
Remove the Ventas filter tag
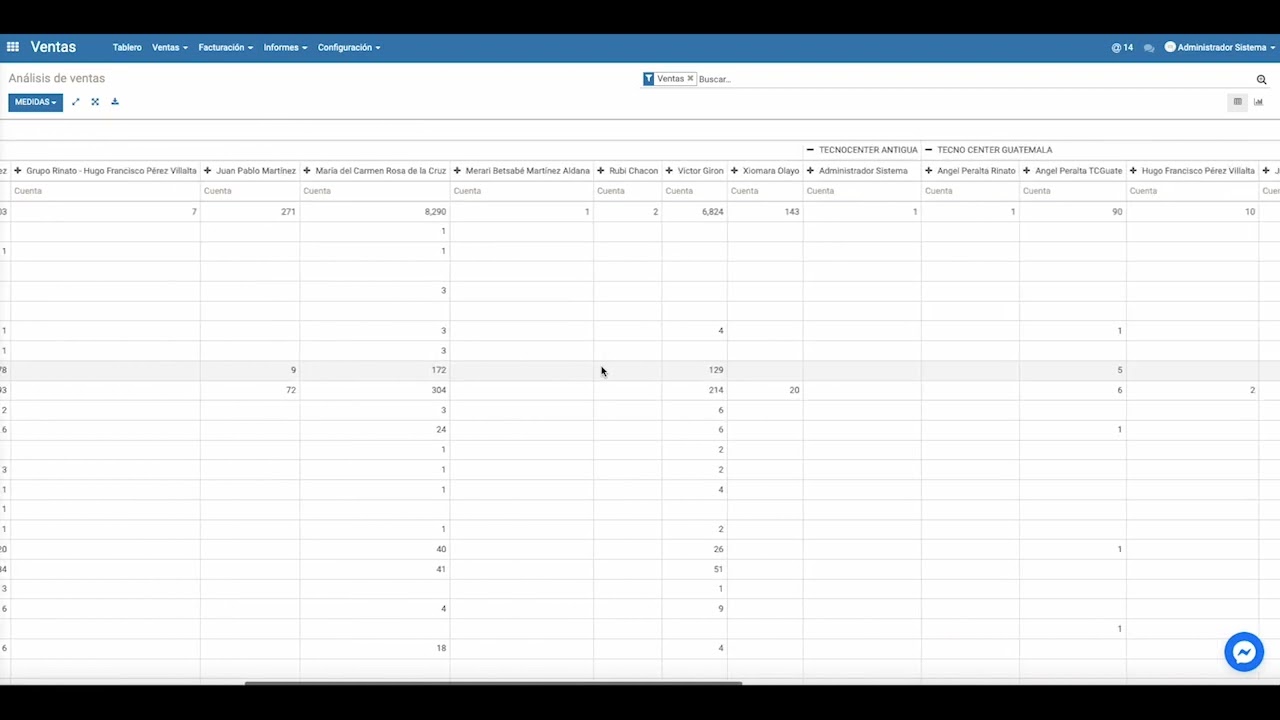(690, 79)
